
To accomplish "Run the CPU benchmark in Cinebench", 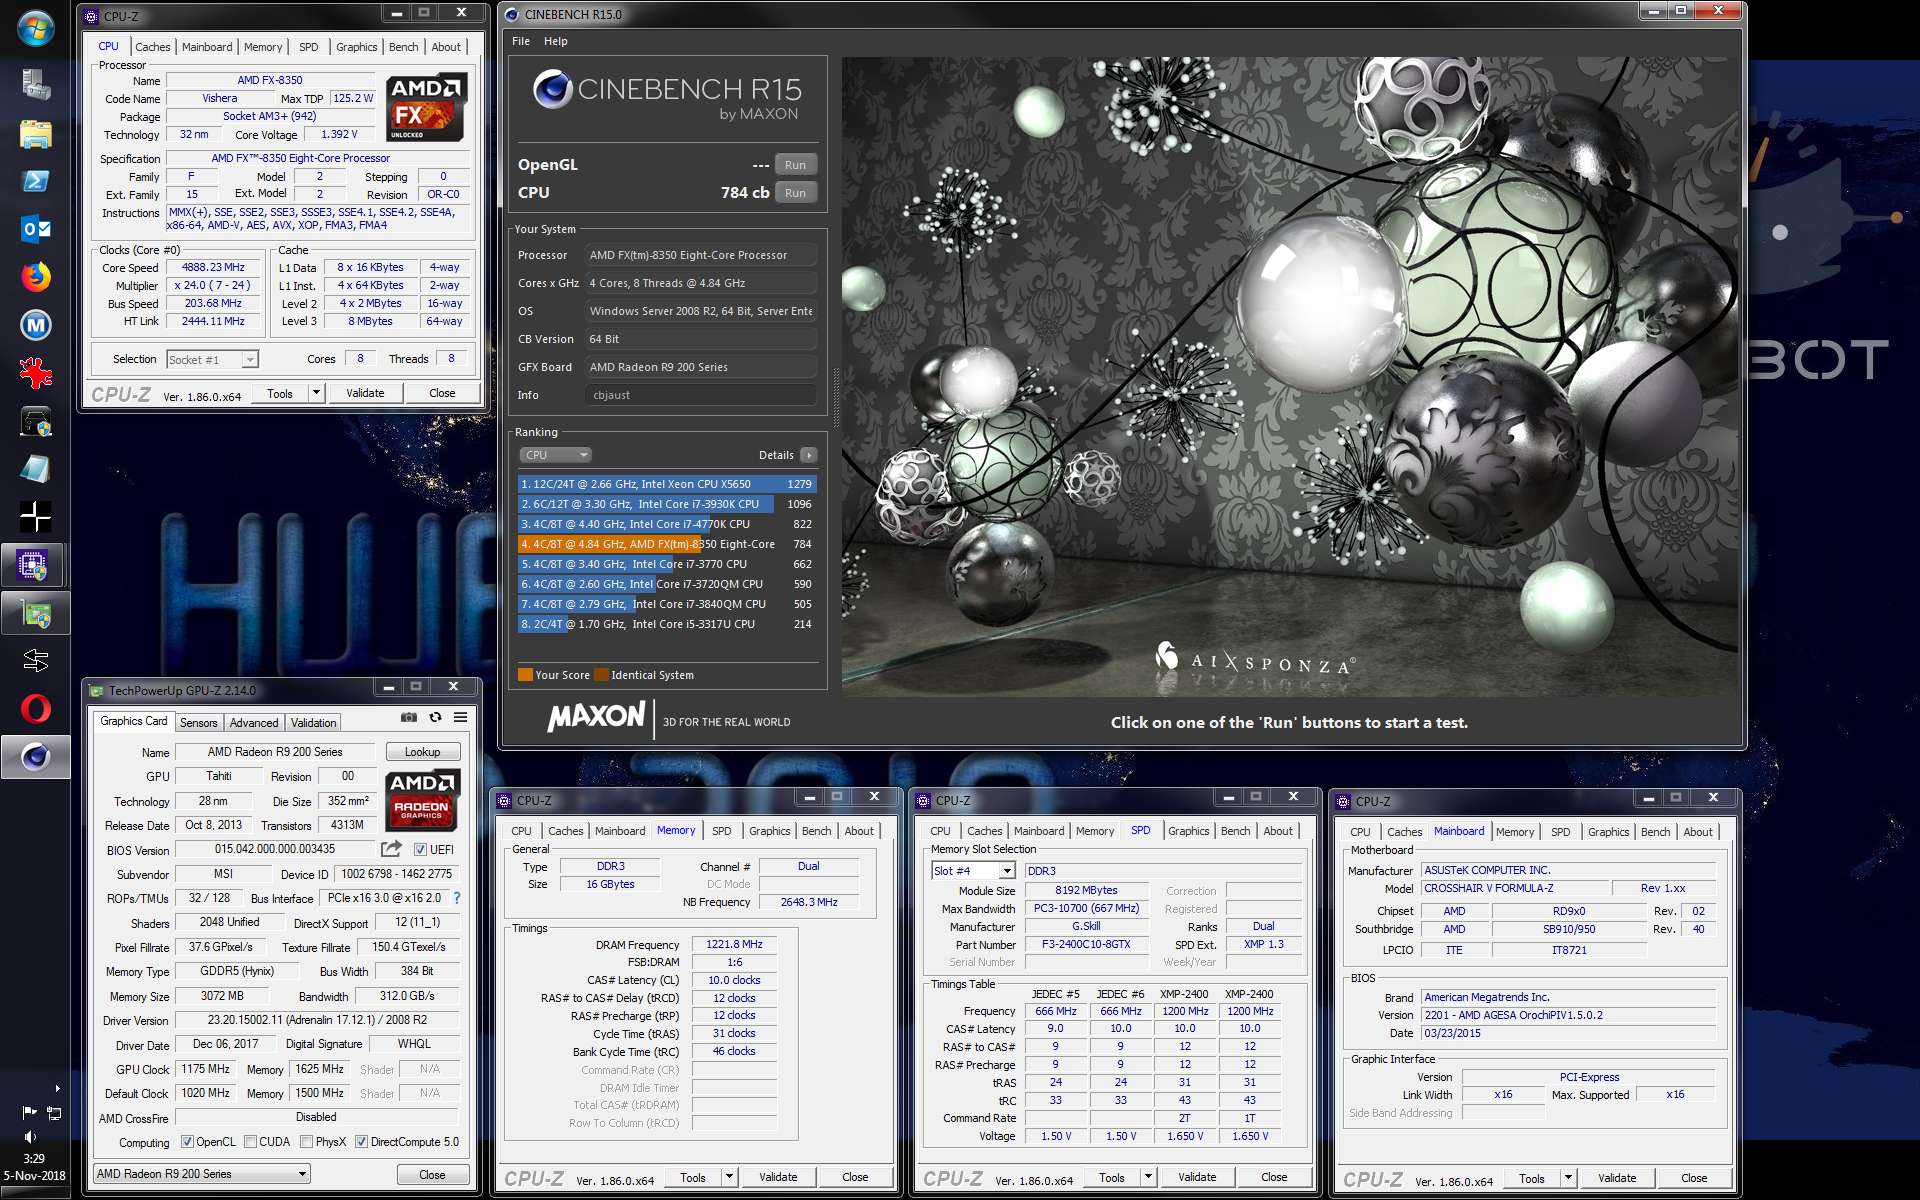I will coord(795,193).
